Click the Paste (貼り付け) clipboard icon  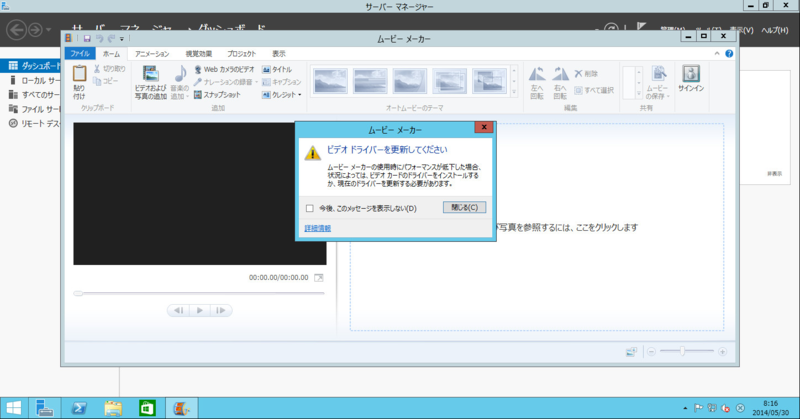coord(79,74)
